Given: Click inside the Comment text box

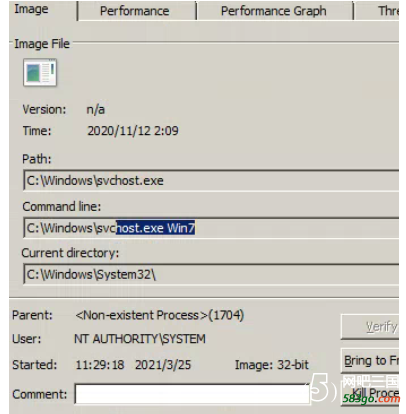Looking at the screenshot, I should click(193, 394).
